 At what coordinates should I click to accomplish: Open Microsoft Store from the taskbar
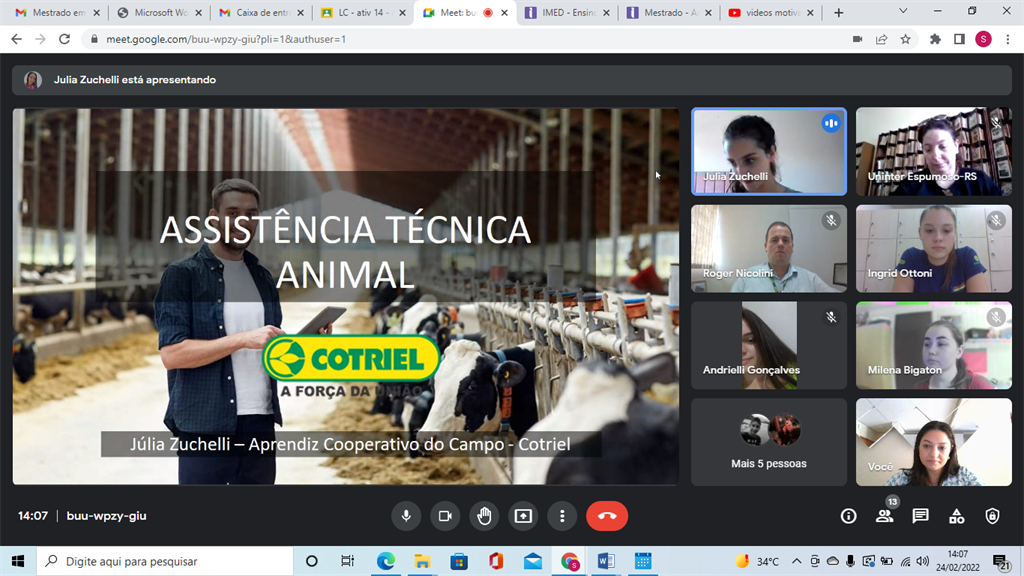[459, 561]
